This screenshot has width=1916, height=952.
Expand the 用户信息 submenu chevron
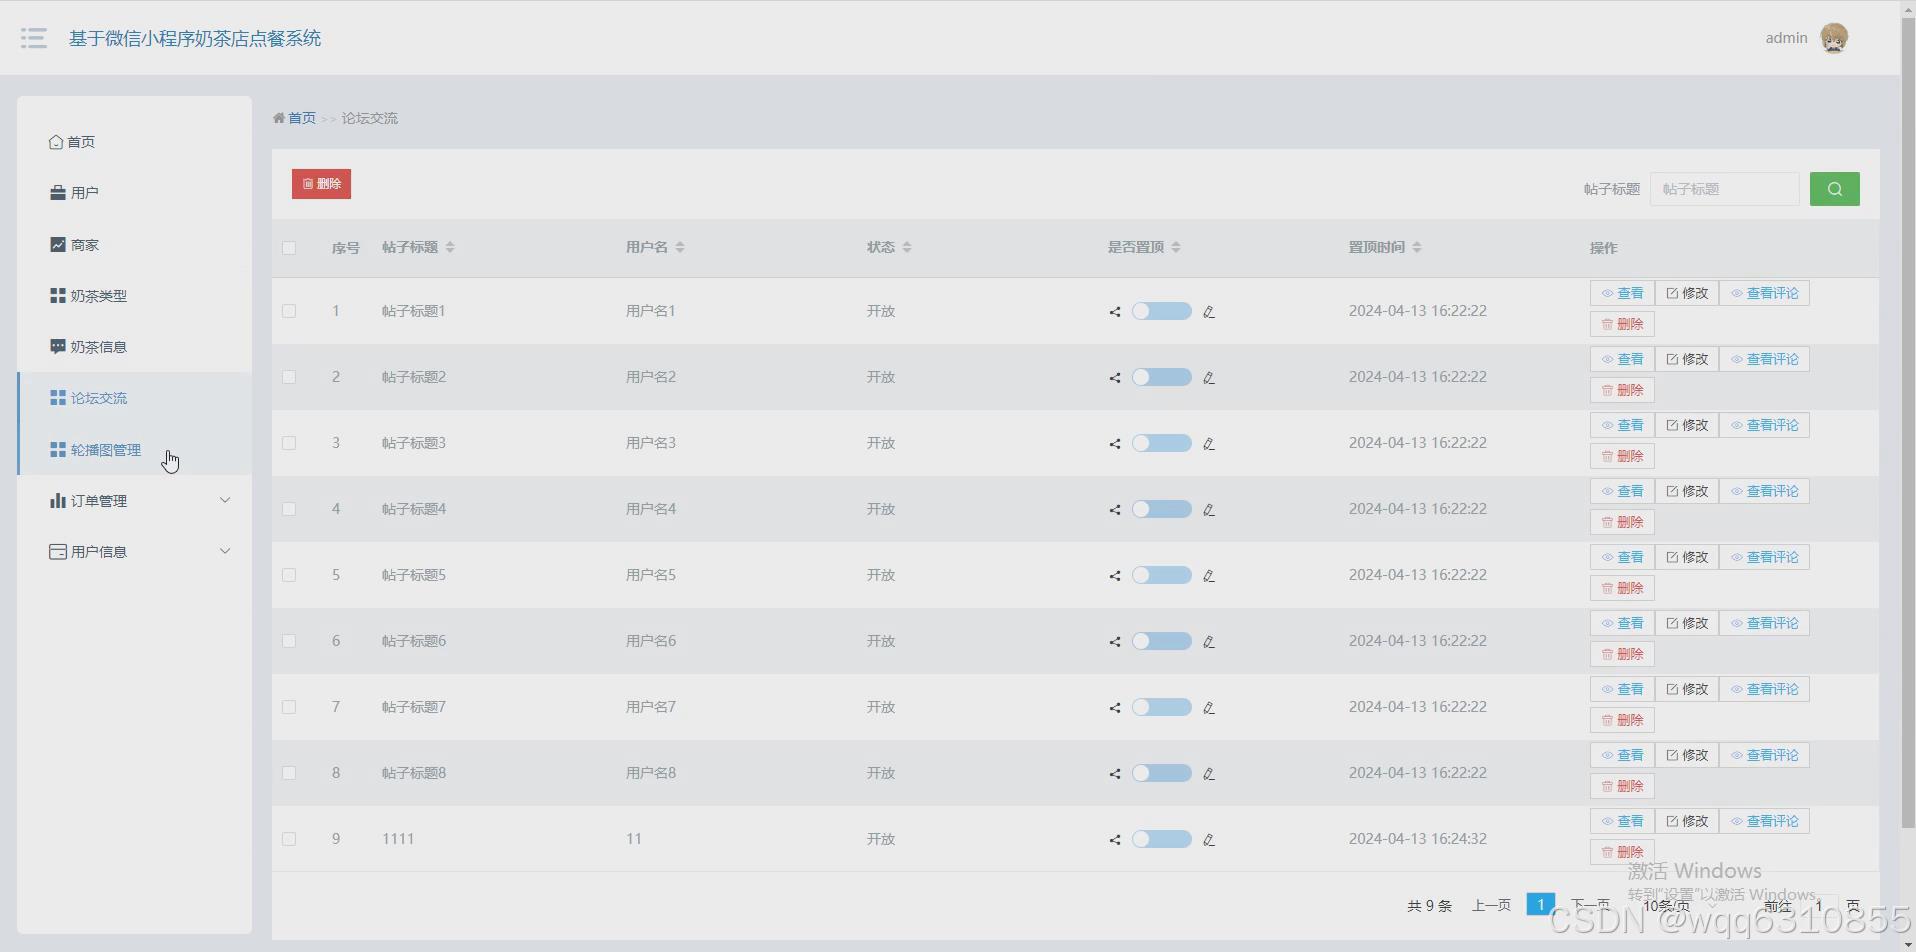click(225, 551)
